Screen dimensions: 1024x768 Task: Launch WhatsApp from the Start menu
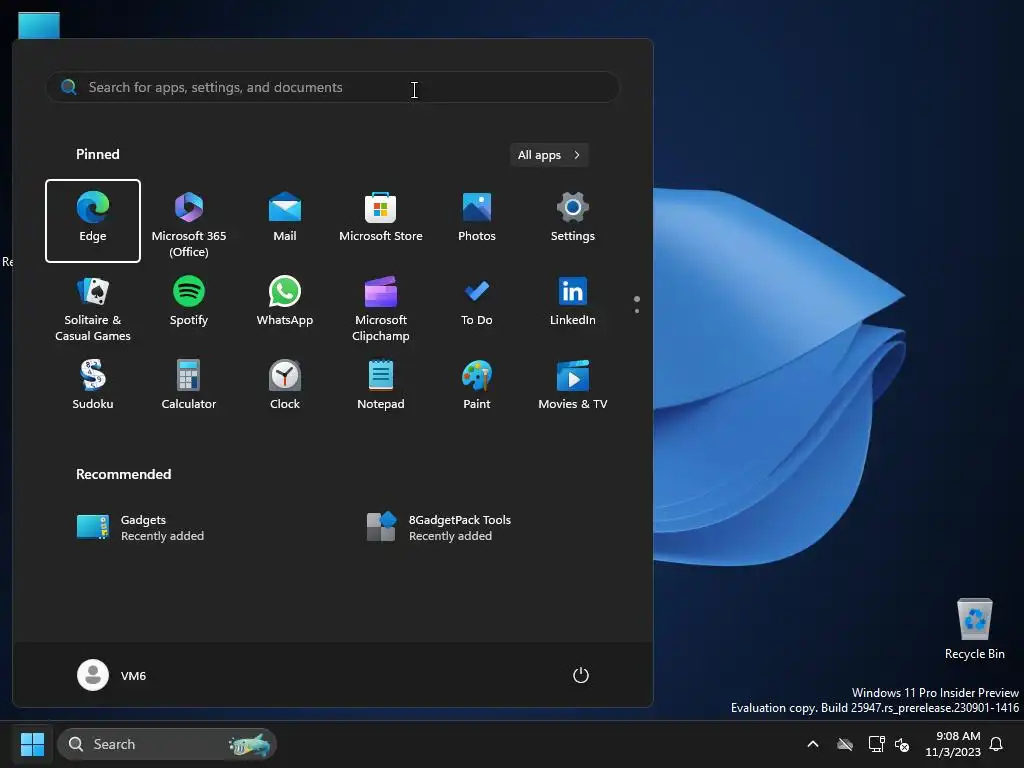[x=285, y=306]
